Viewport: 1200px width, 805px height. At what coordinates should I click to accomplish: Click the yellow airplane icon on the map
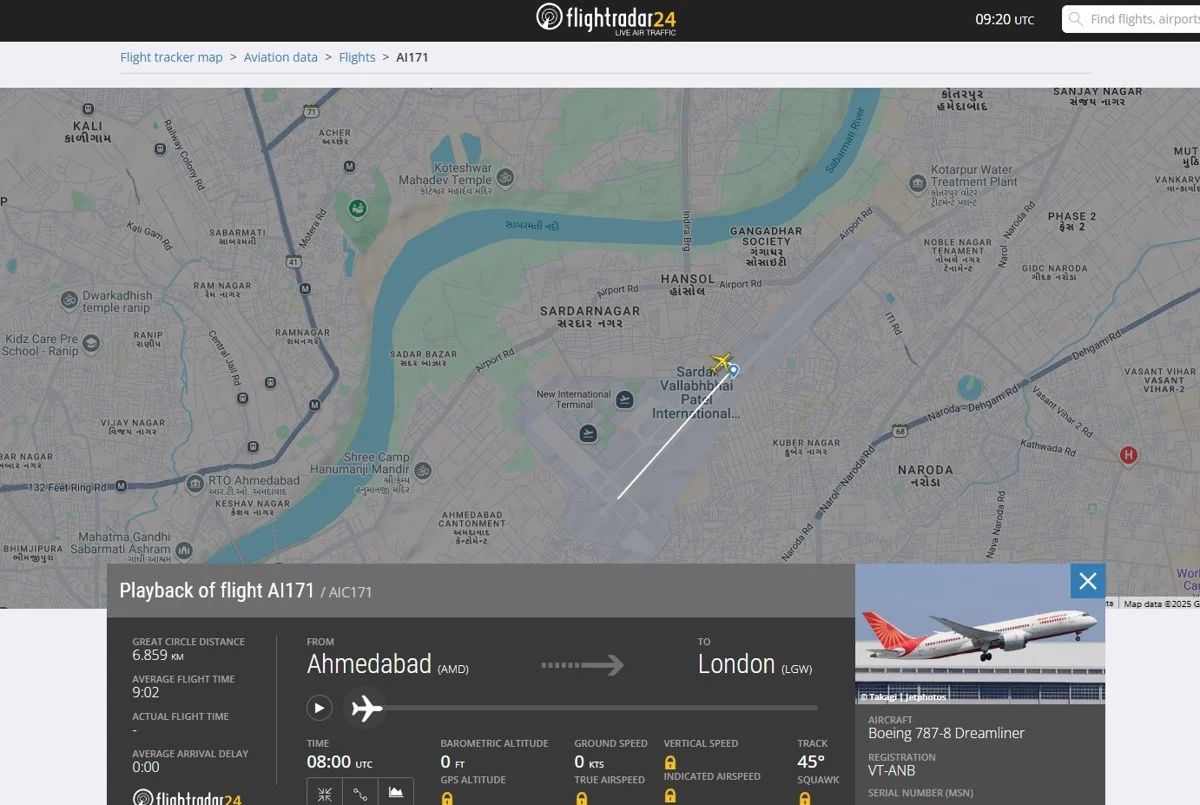coord(721,361)
